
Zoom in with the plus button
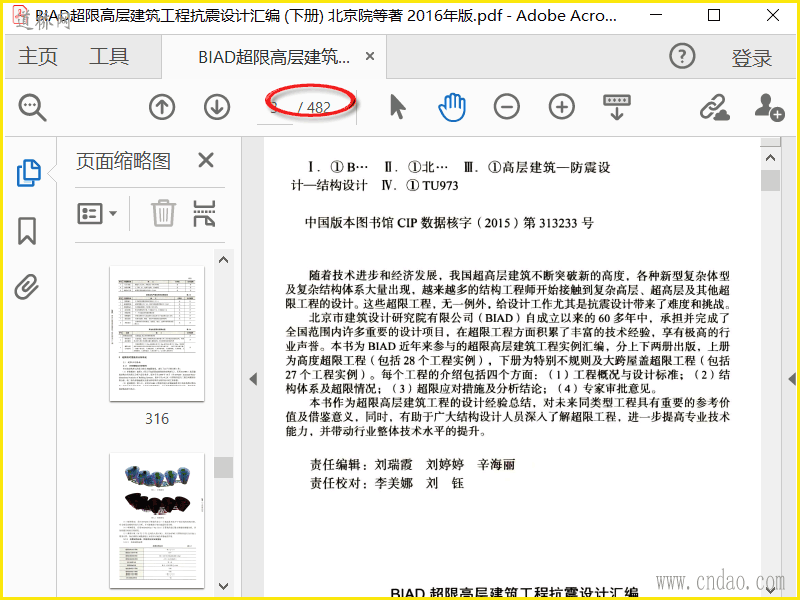[562, 107]
